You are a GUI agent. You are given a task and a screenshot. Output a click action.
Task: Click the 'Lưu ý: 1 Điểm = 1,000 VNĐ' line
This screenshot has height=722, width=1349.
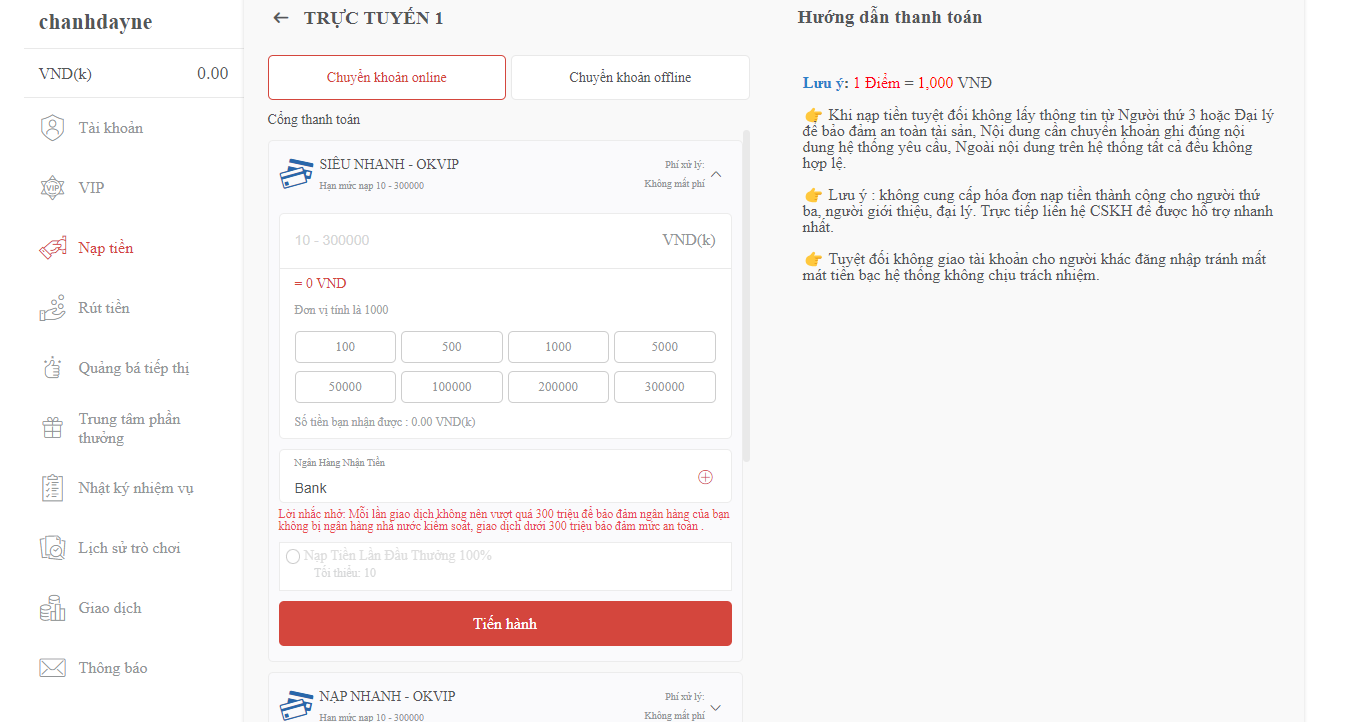coord(897,83)
